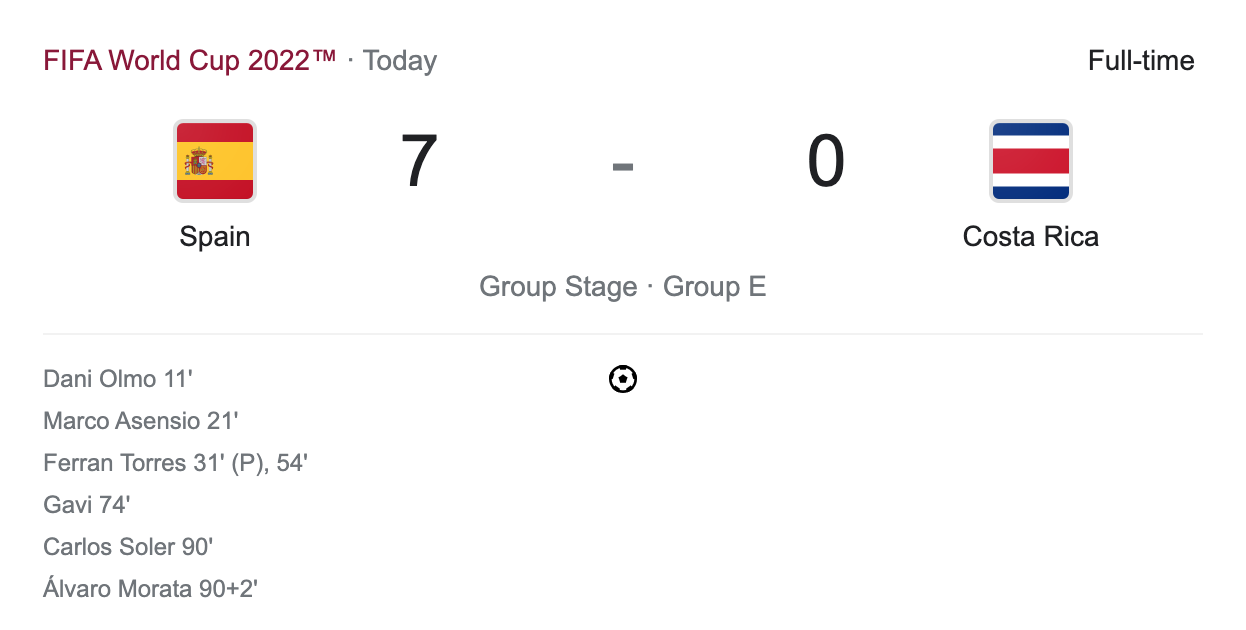Click Spain's score of 7
The image size is (1246, 630).
click(x=419, y=161)
